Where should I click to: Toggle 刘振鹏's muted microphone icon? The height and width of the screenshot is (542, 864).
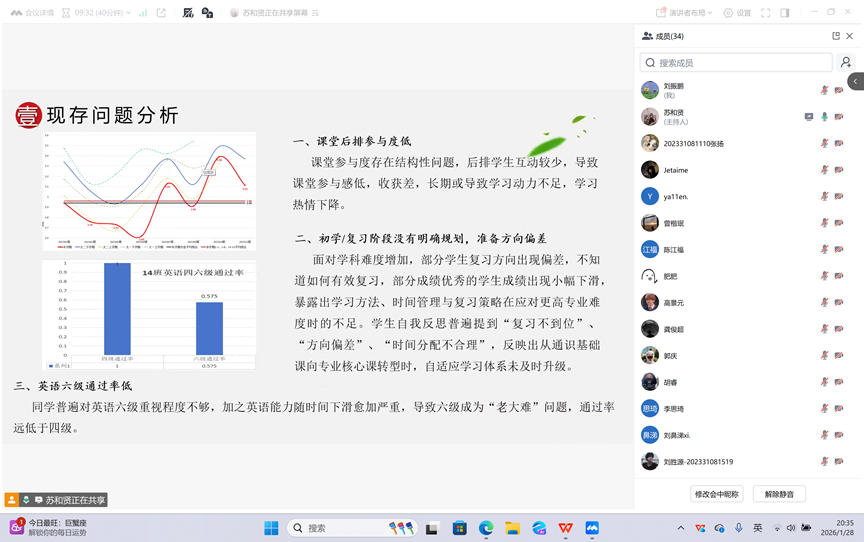tap(825, 90)
